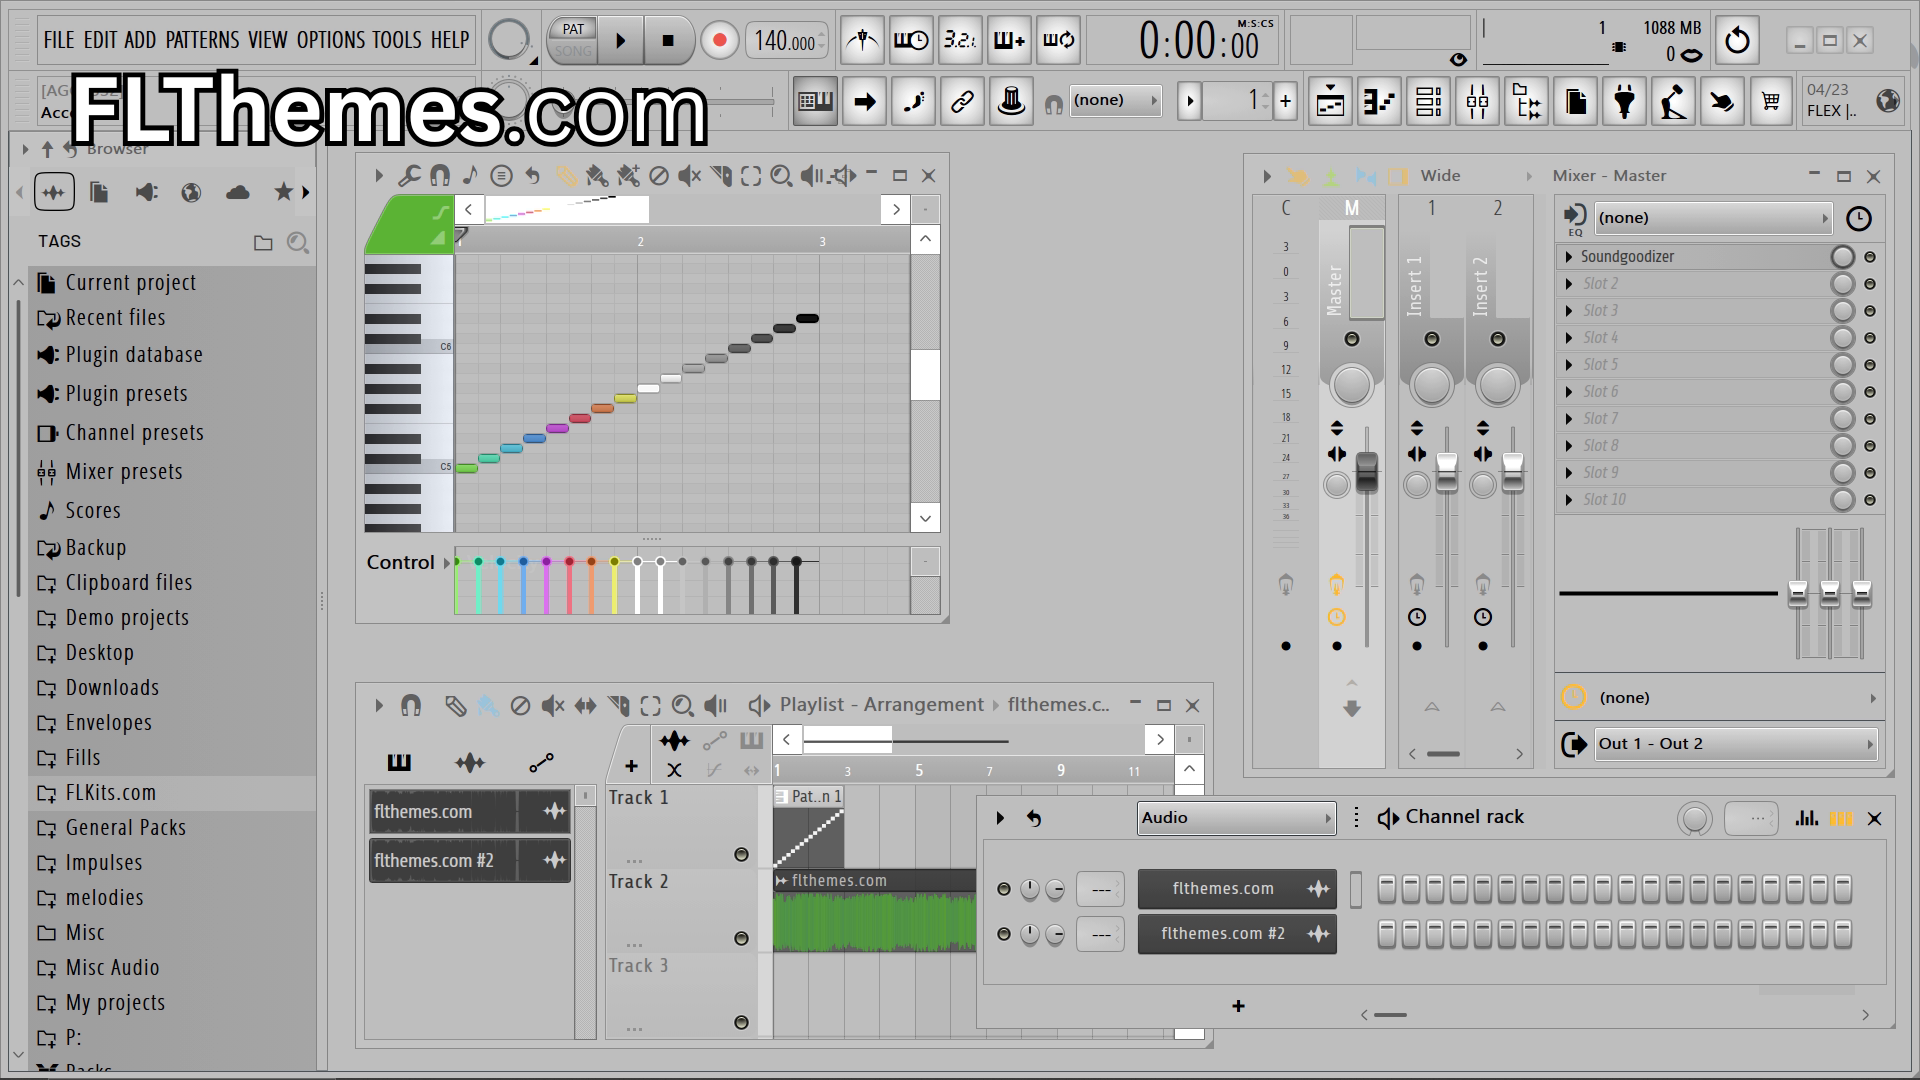
Task: Open the pattern selector (none) dropdown
Action: click(1115, 101)
